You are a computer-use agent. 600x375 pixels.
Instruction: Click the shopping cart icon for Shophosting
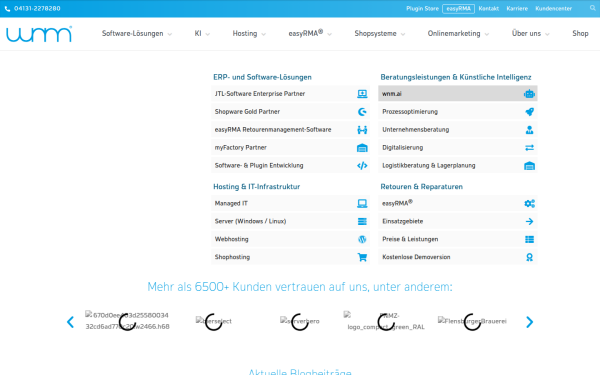(362, 257)
